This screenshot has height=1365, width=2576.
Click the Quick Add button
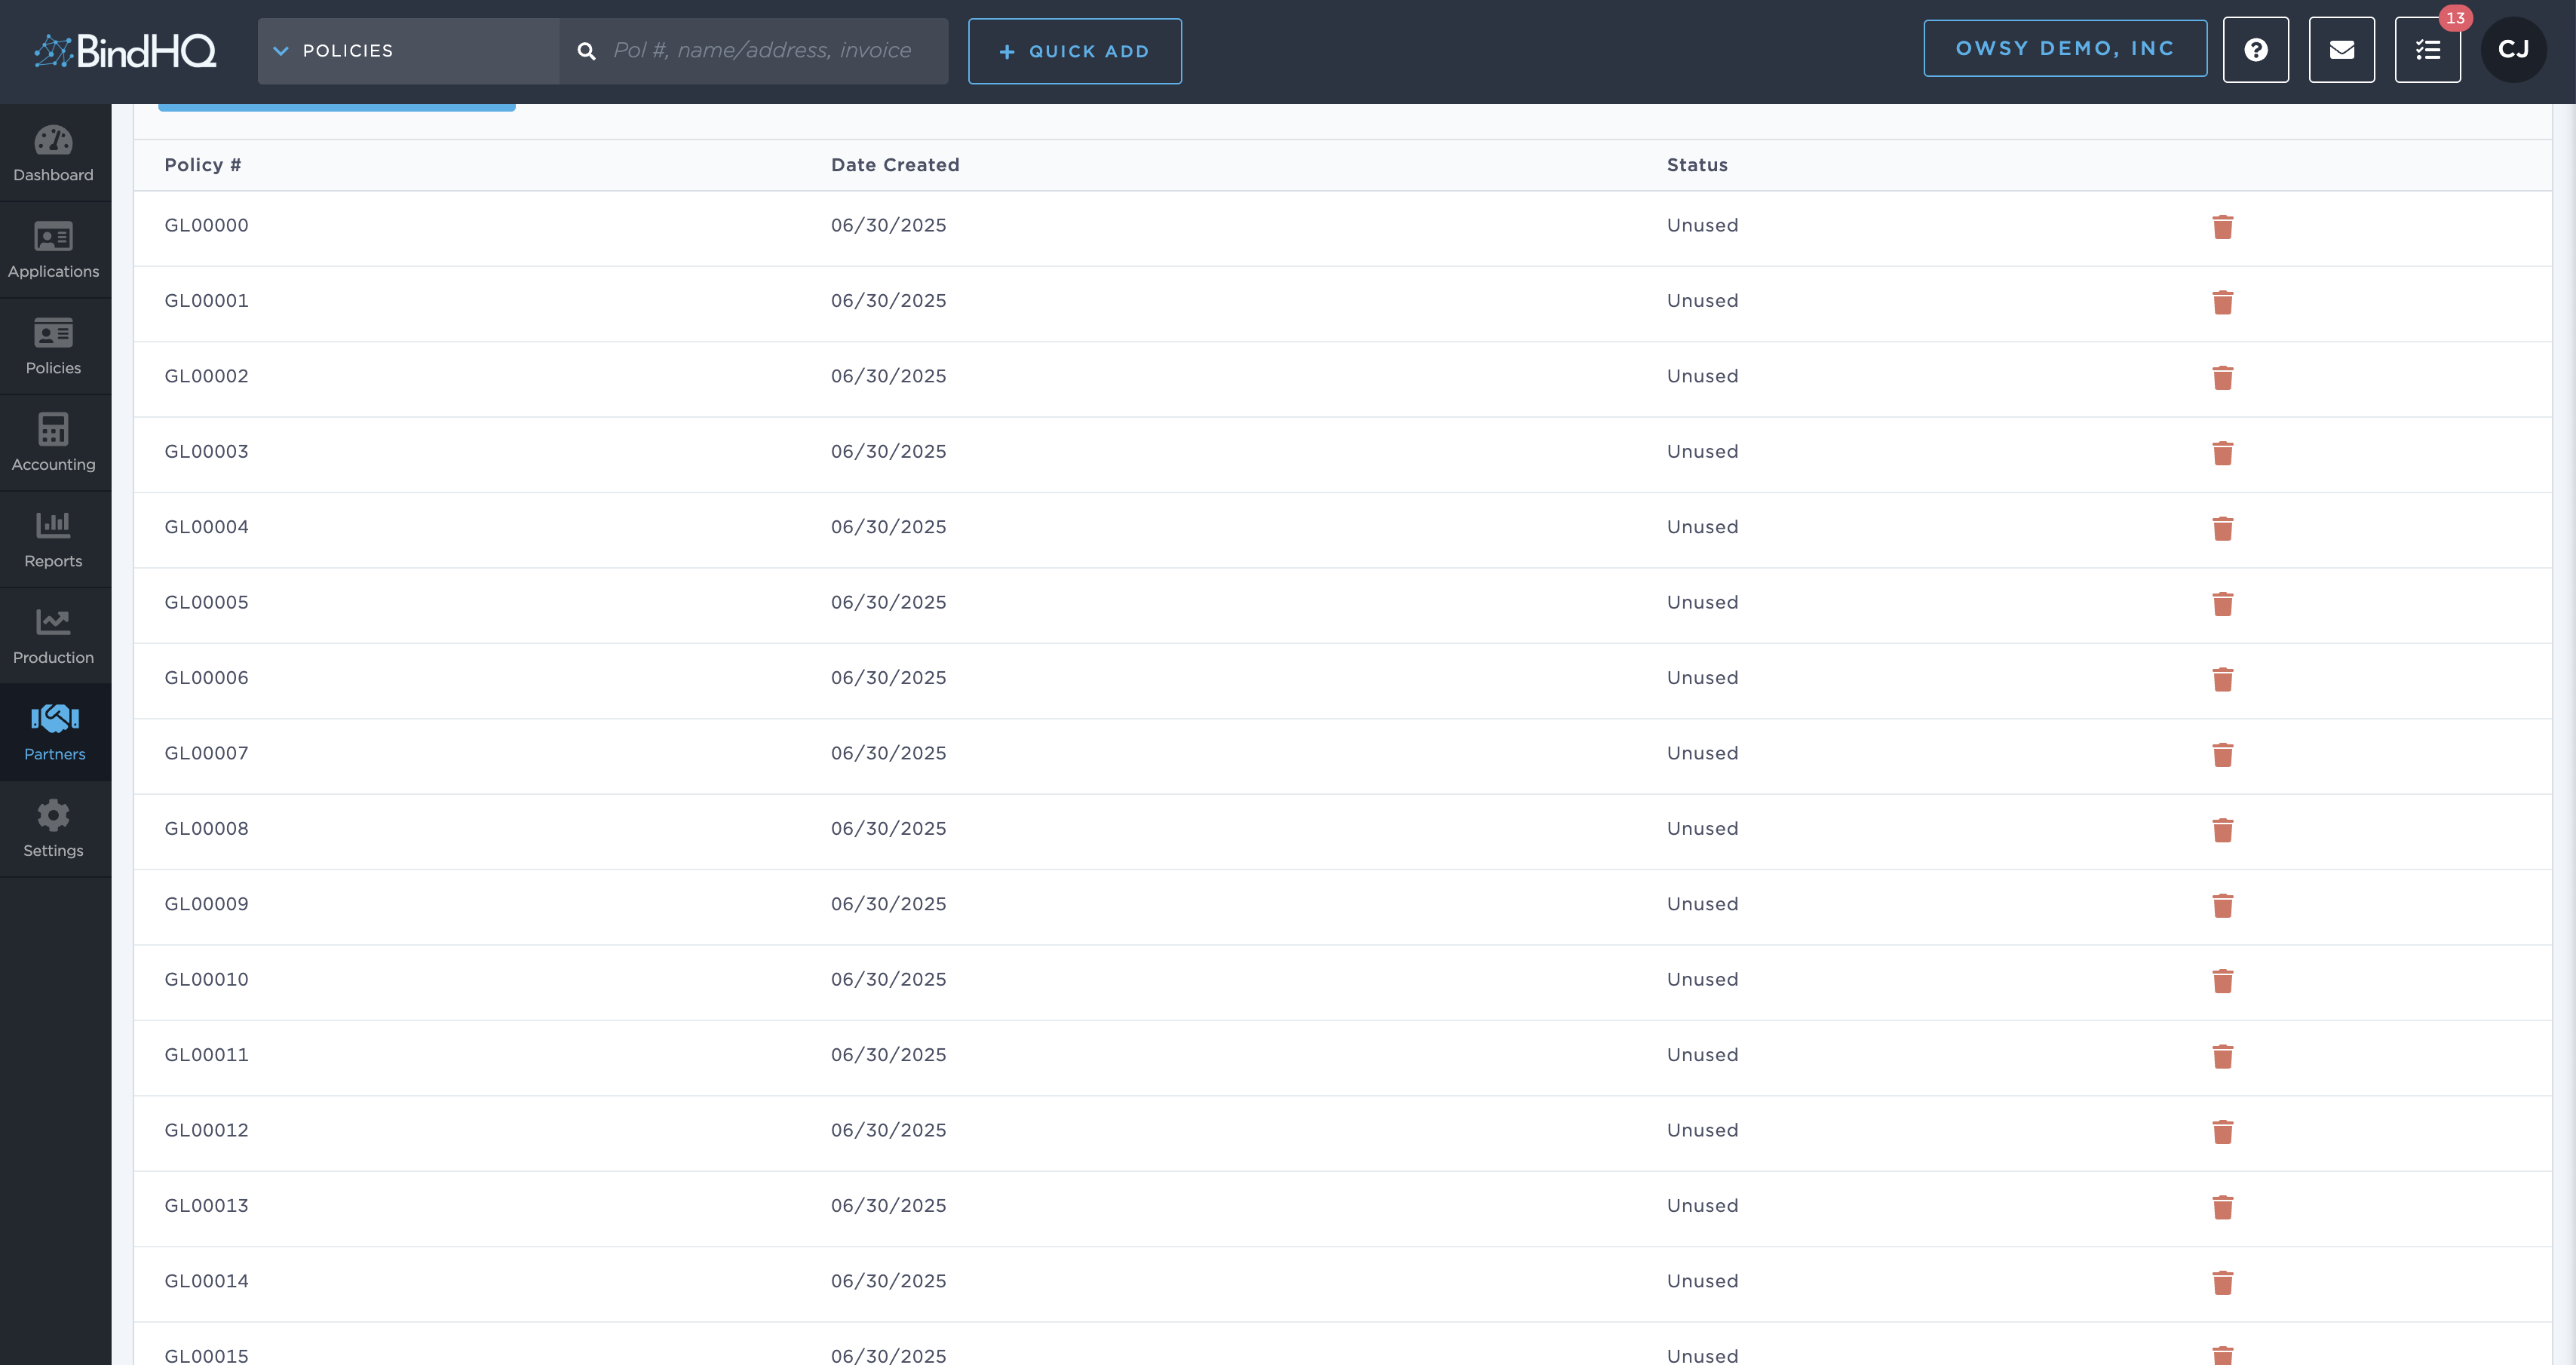point(1075,50)
